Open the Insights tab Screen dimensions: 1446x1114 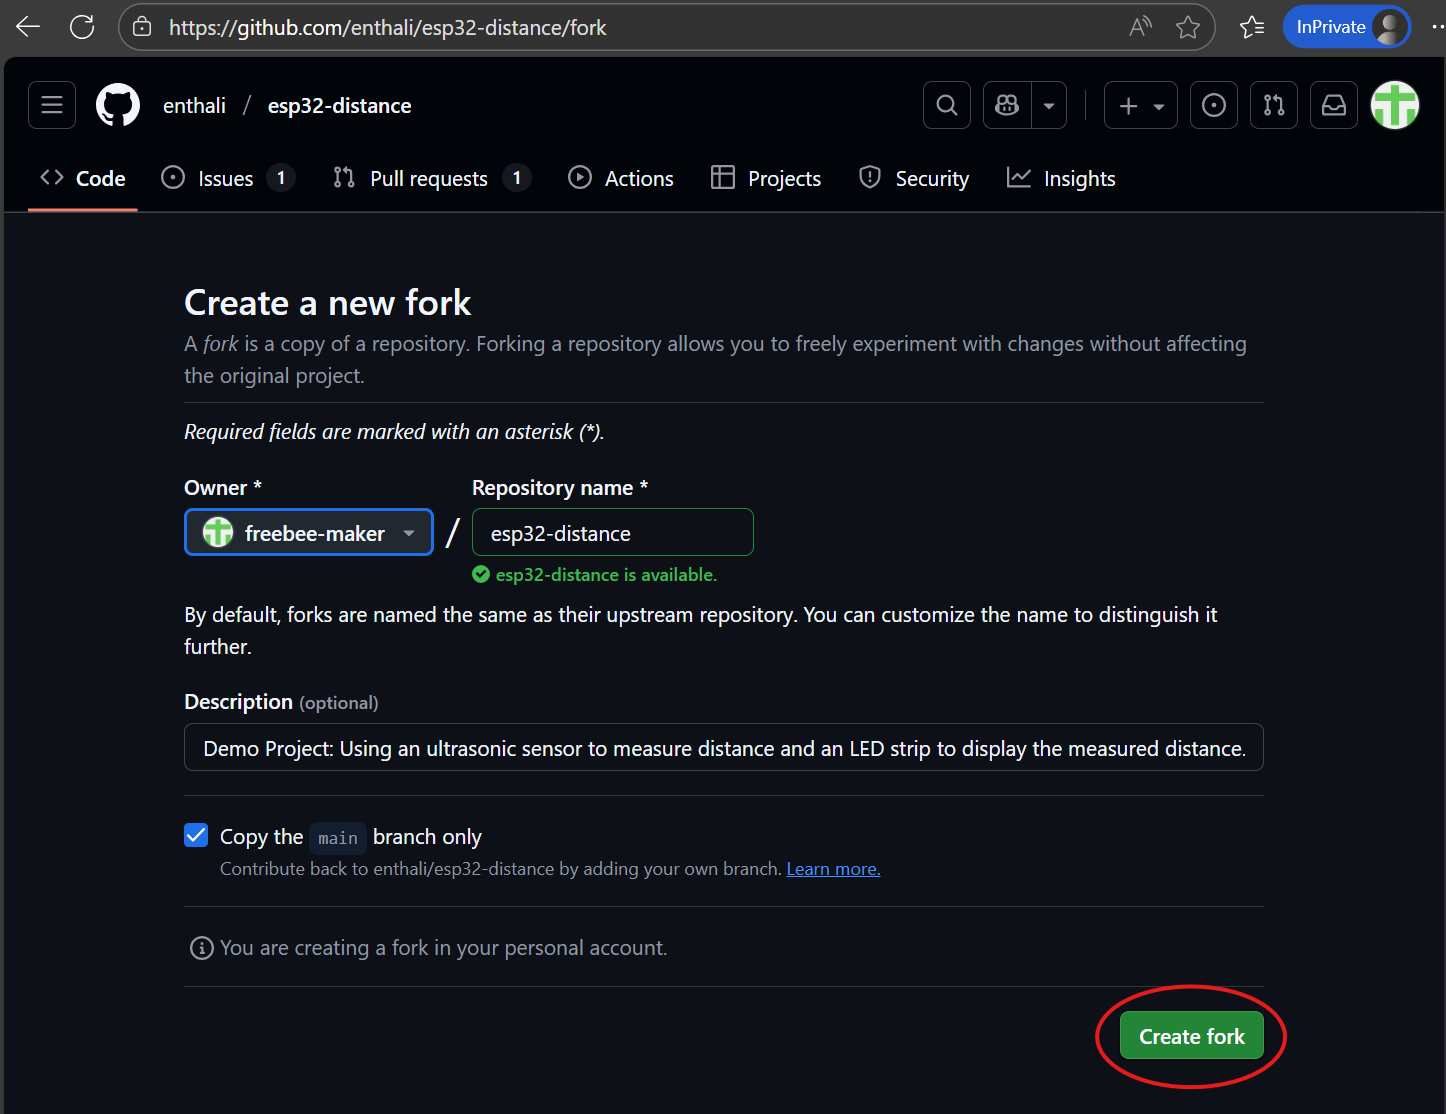[1061, 178]
